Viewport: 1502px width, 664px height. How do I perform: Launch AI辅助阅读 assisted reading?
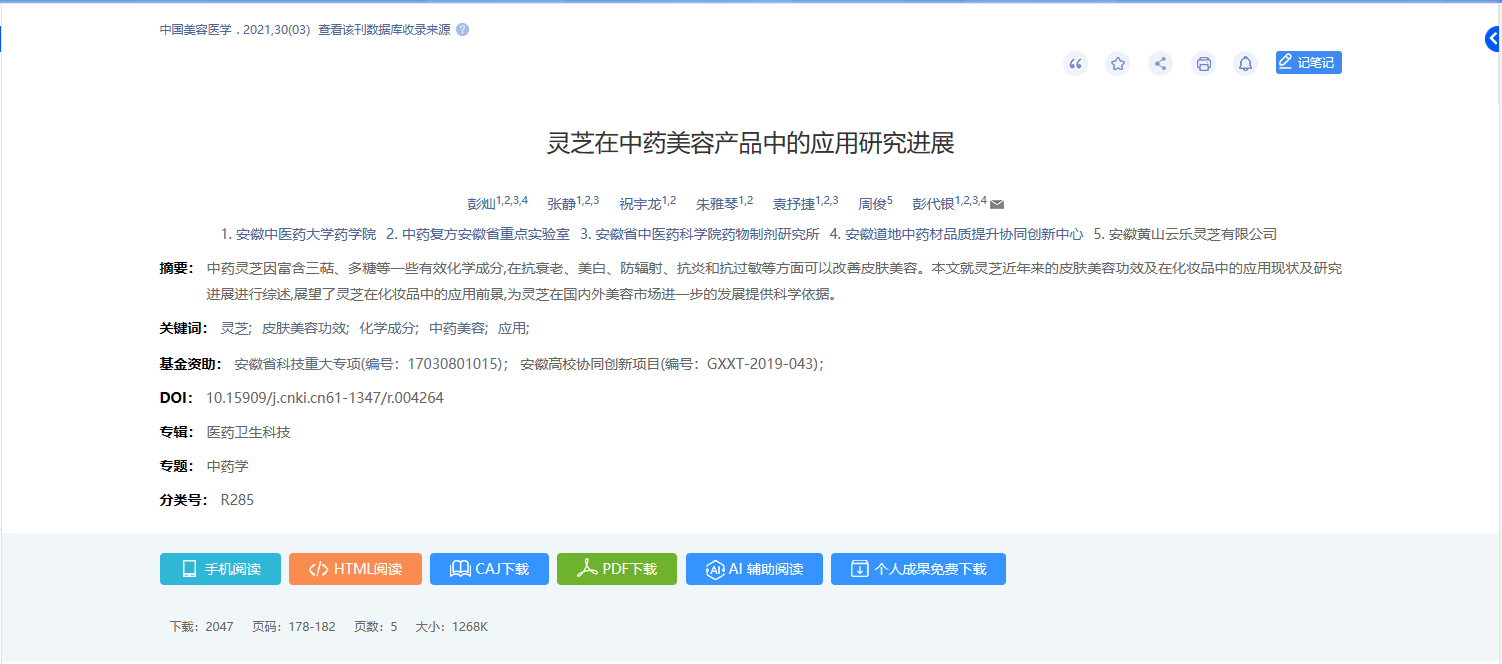coord(754,568)
